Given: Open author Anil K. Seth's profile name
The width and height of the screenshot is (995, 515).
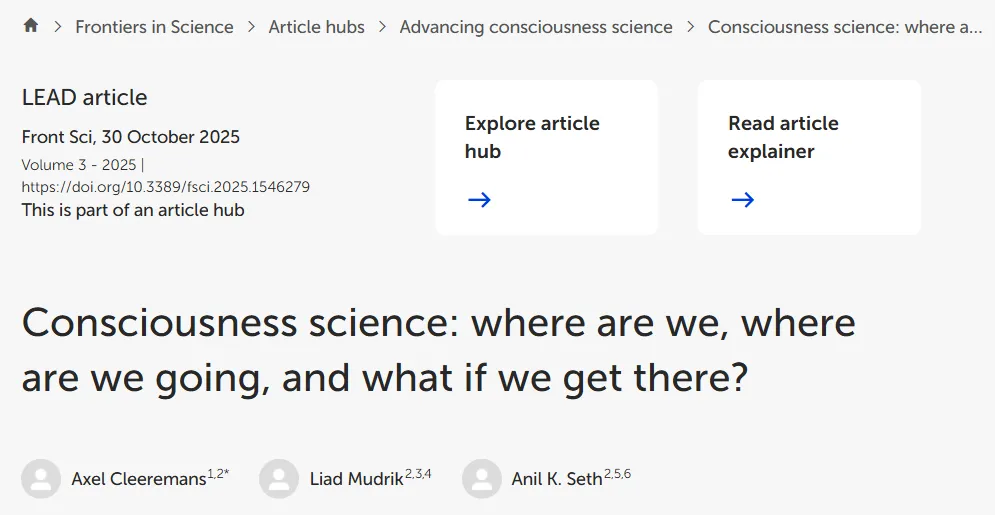Looking at the screenshot, I should click(557, 479).
